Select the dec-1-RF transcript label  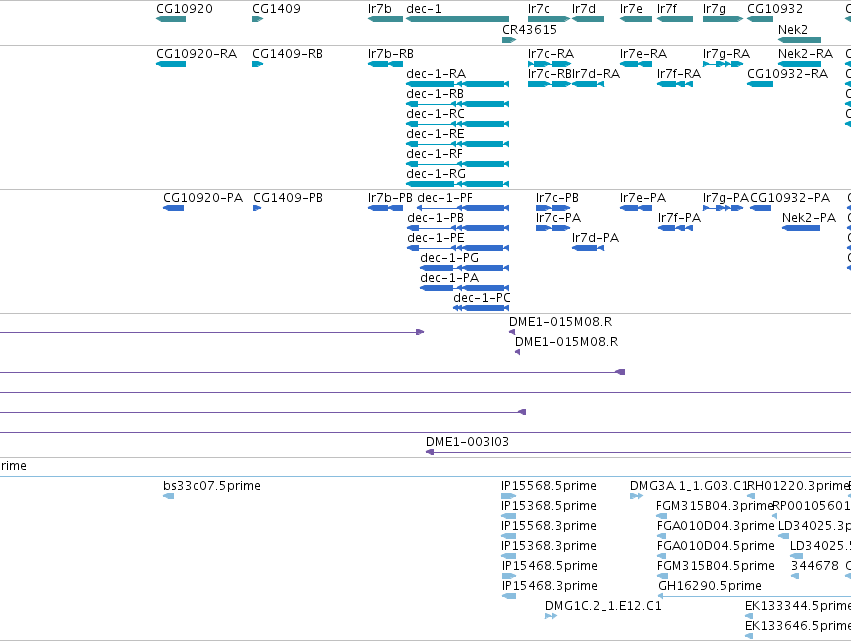(434, 154)
